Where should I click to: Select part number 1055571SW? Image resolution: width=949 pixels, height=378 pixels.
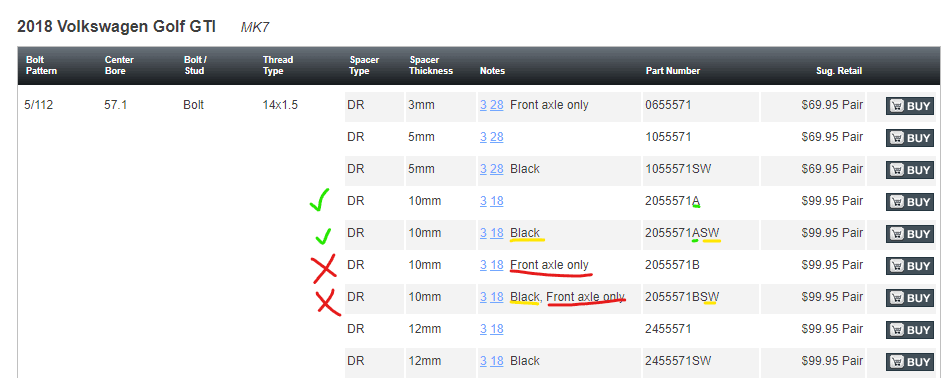[x=678, y=169]
